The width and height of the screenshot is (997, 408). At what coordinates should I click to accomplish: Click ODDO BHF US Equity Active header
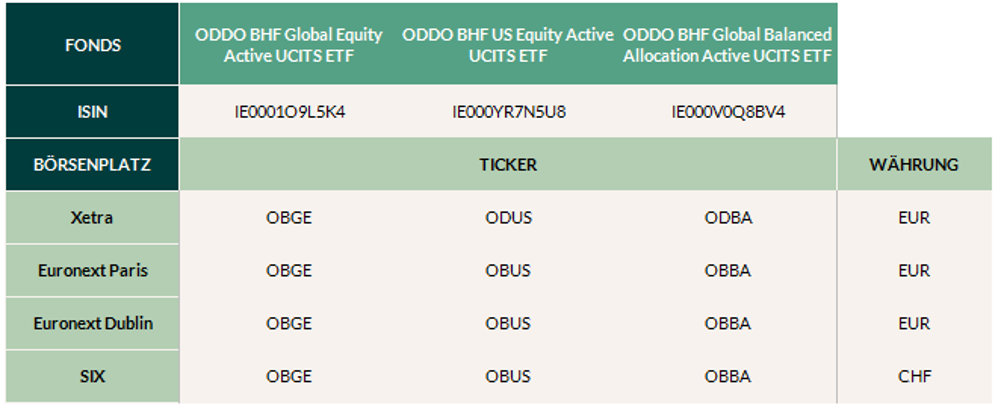(x=508, y=45)
